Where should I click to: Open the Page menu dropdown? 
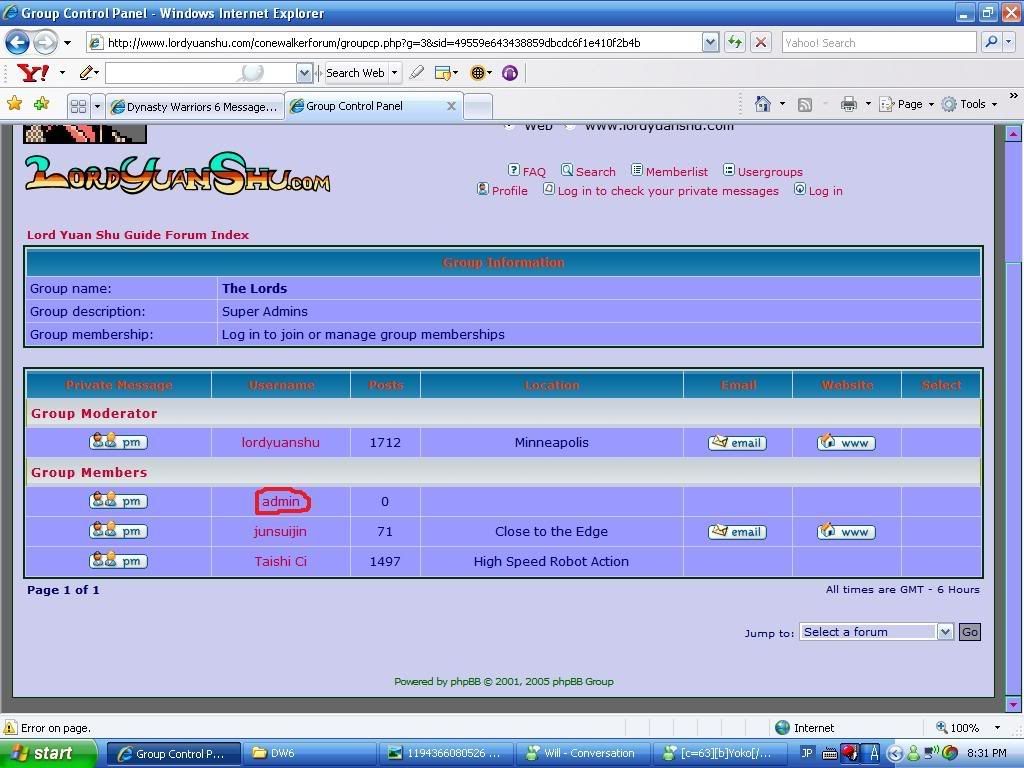(x=909, y=104)
